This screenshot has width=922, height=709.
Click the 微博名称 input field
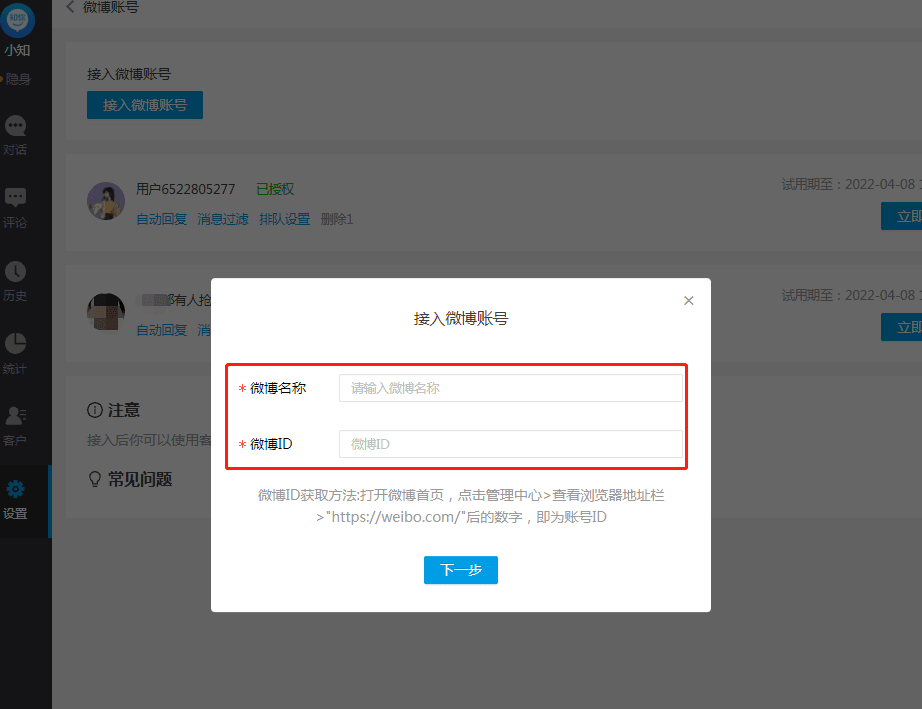pos(510,388)
